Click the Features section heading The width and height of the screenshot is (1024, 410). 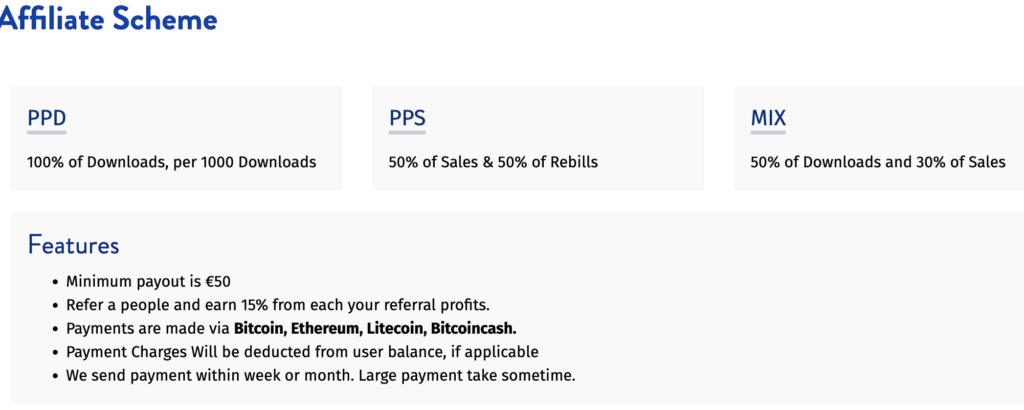[73, 245]
